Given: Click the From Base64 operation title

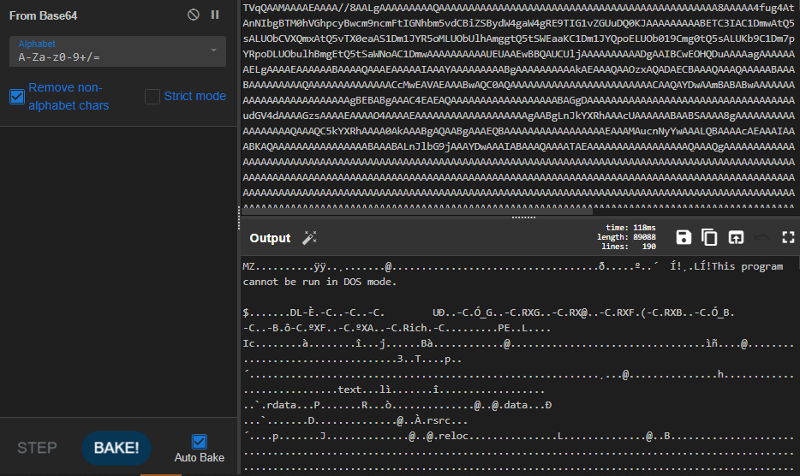Looking at the screenshot, I should pos(43,16).
